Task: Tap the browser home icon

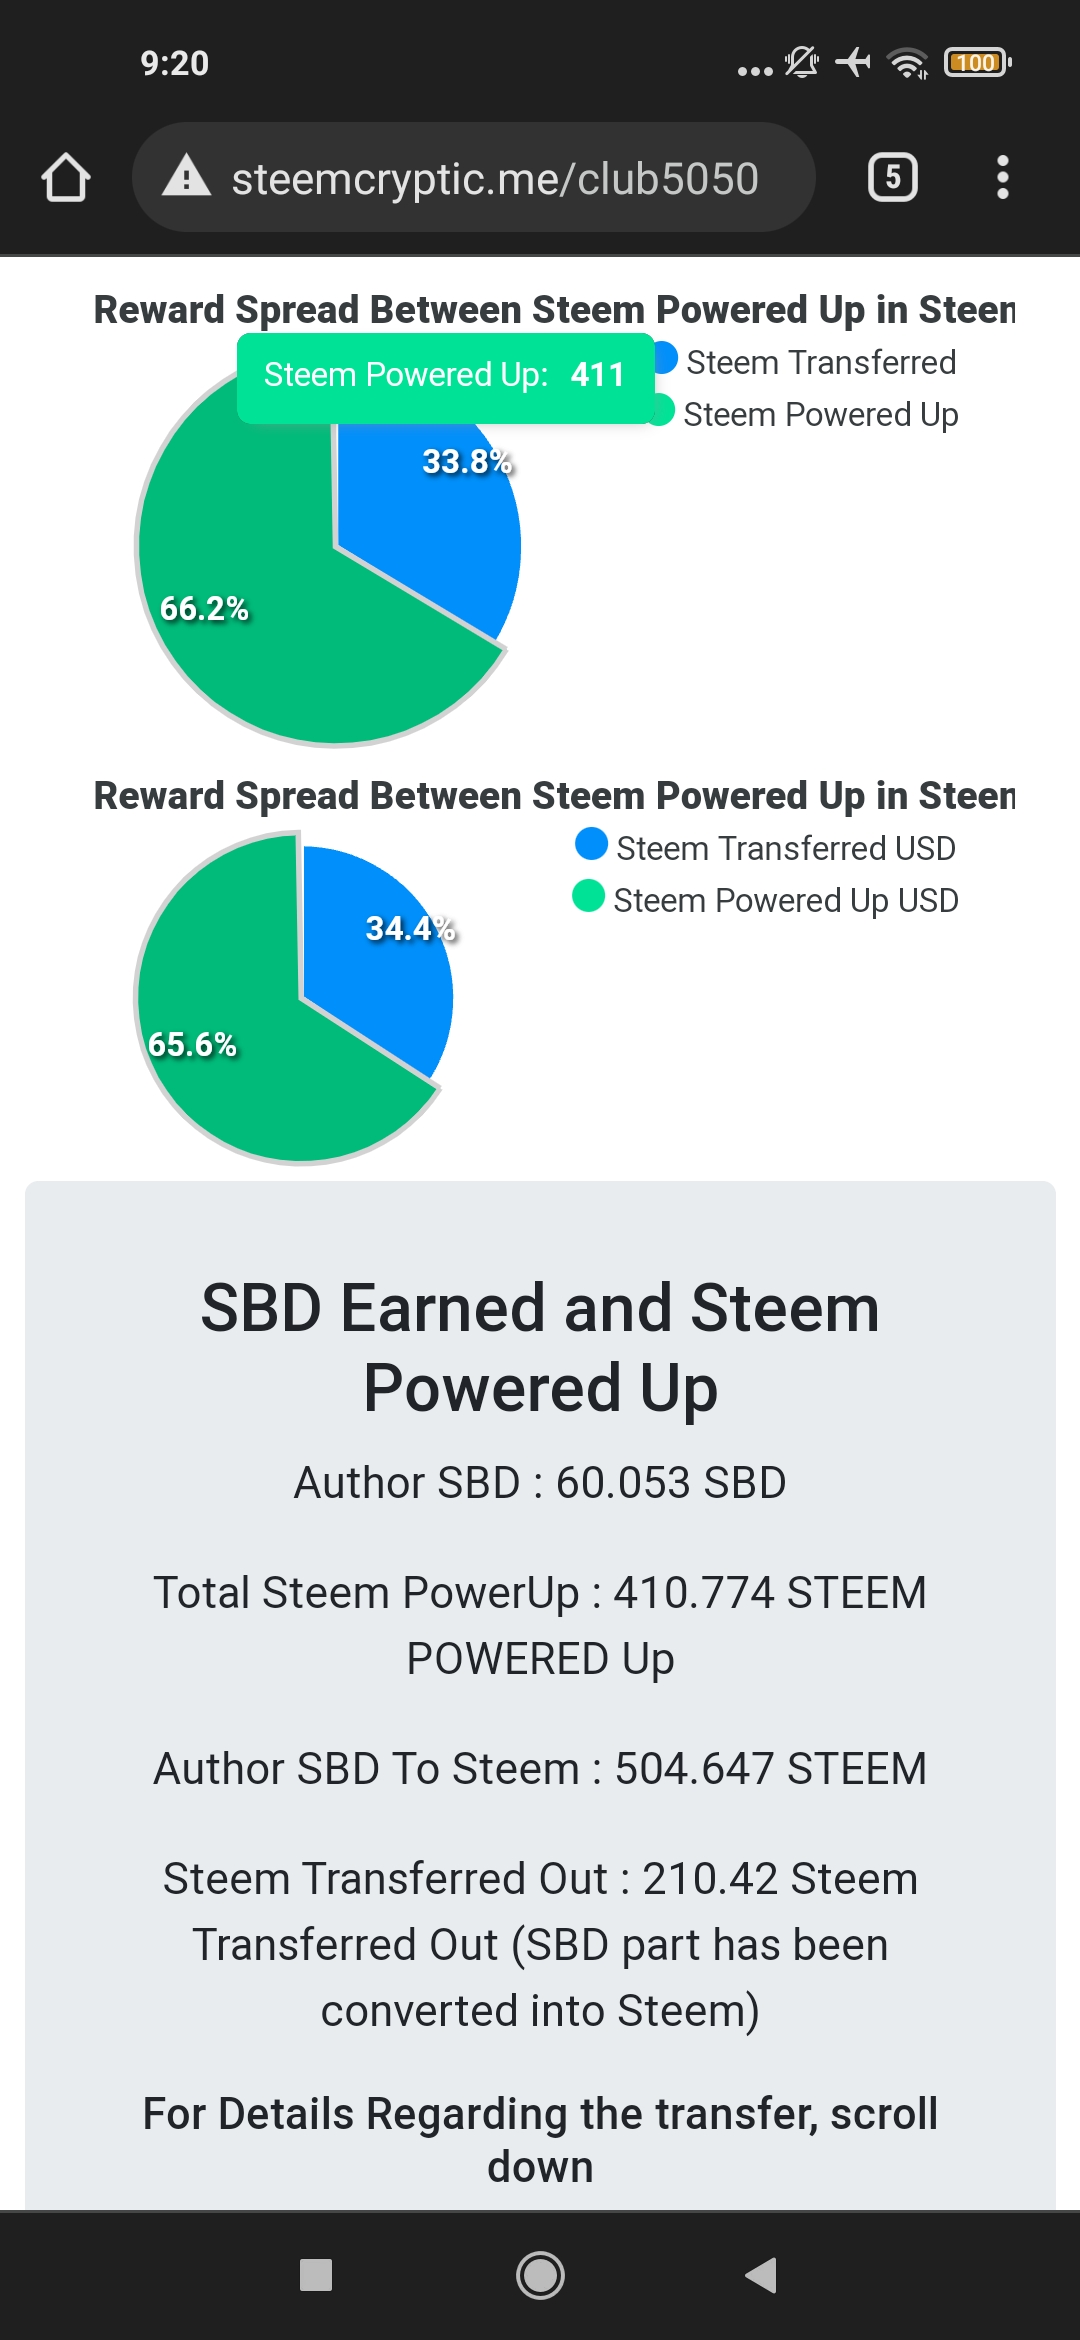Action: tap(66, 178)
